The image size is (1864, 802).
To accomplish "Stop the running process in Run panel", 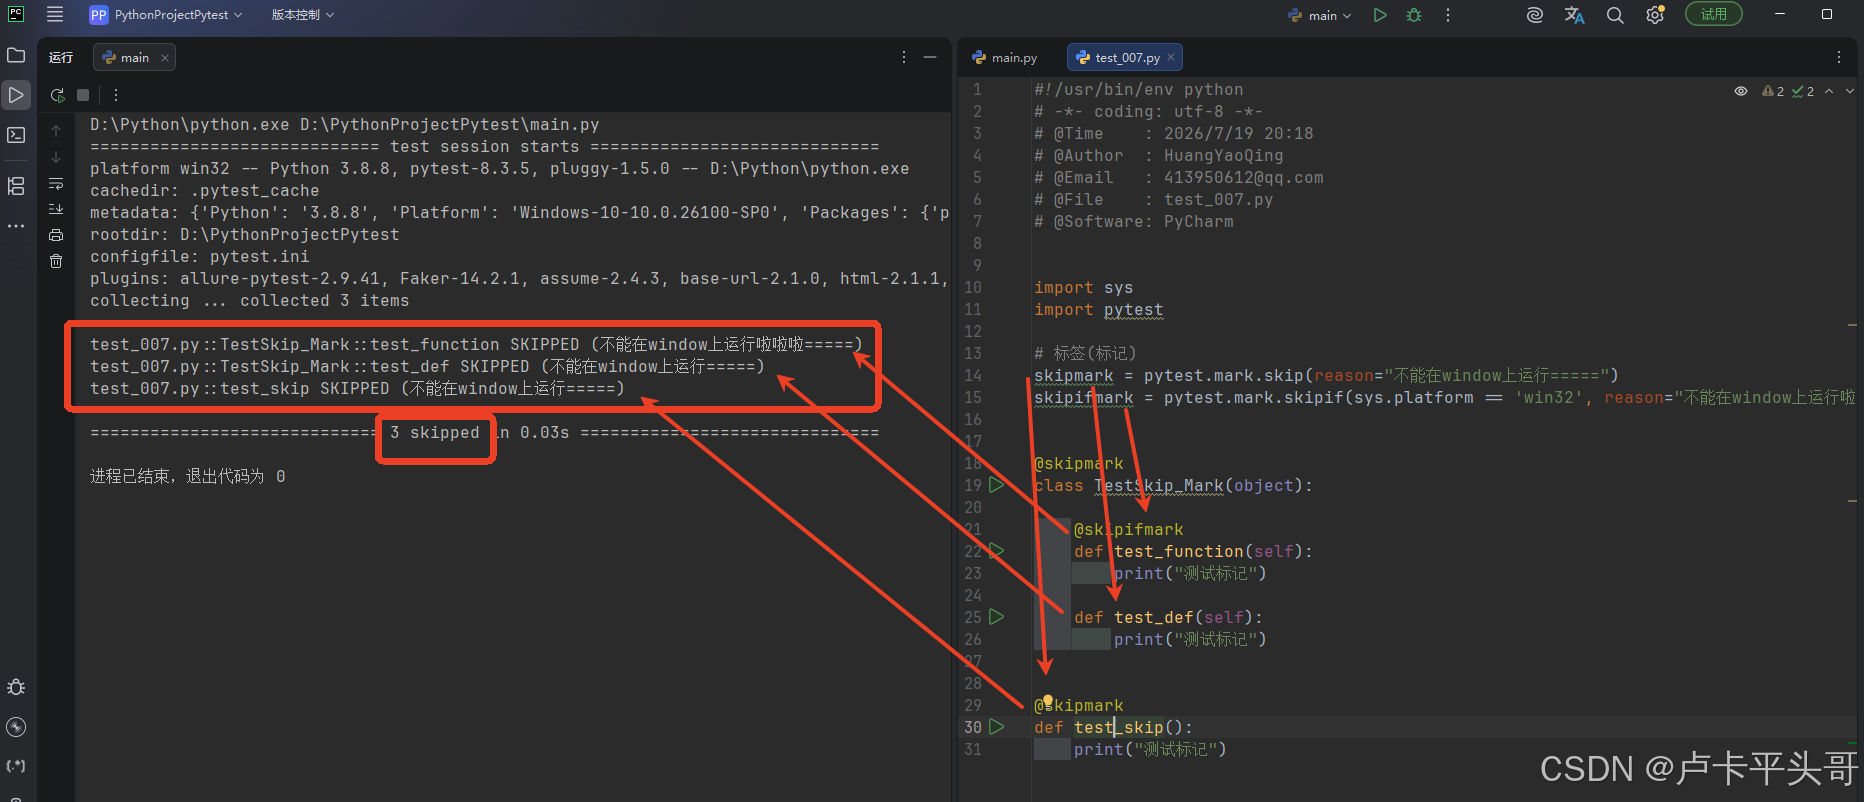I will pos(83,95).
